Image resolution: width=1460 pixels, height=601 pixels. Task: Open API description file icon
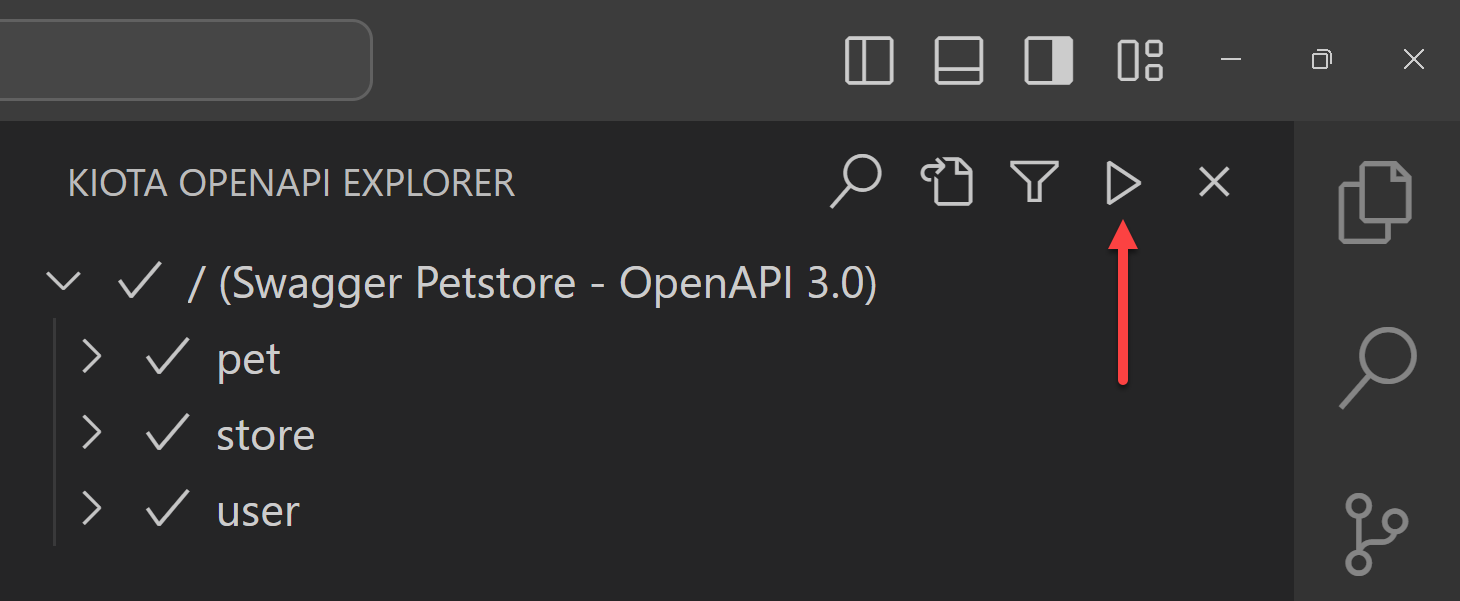click(x=946, y=183)
